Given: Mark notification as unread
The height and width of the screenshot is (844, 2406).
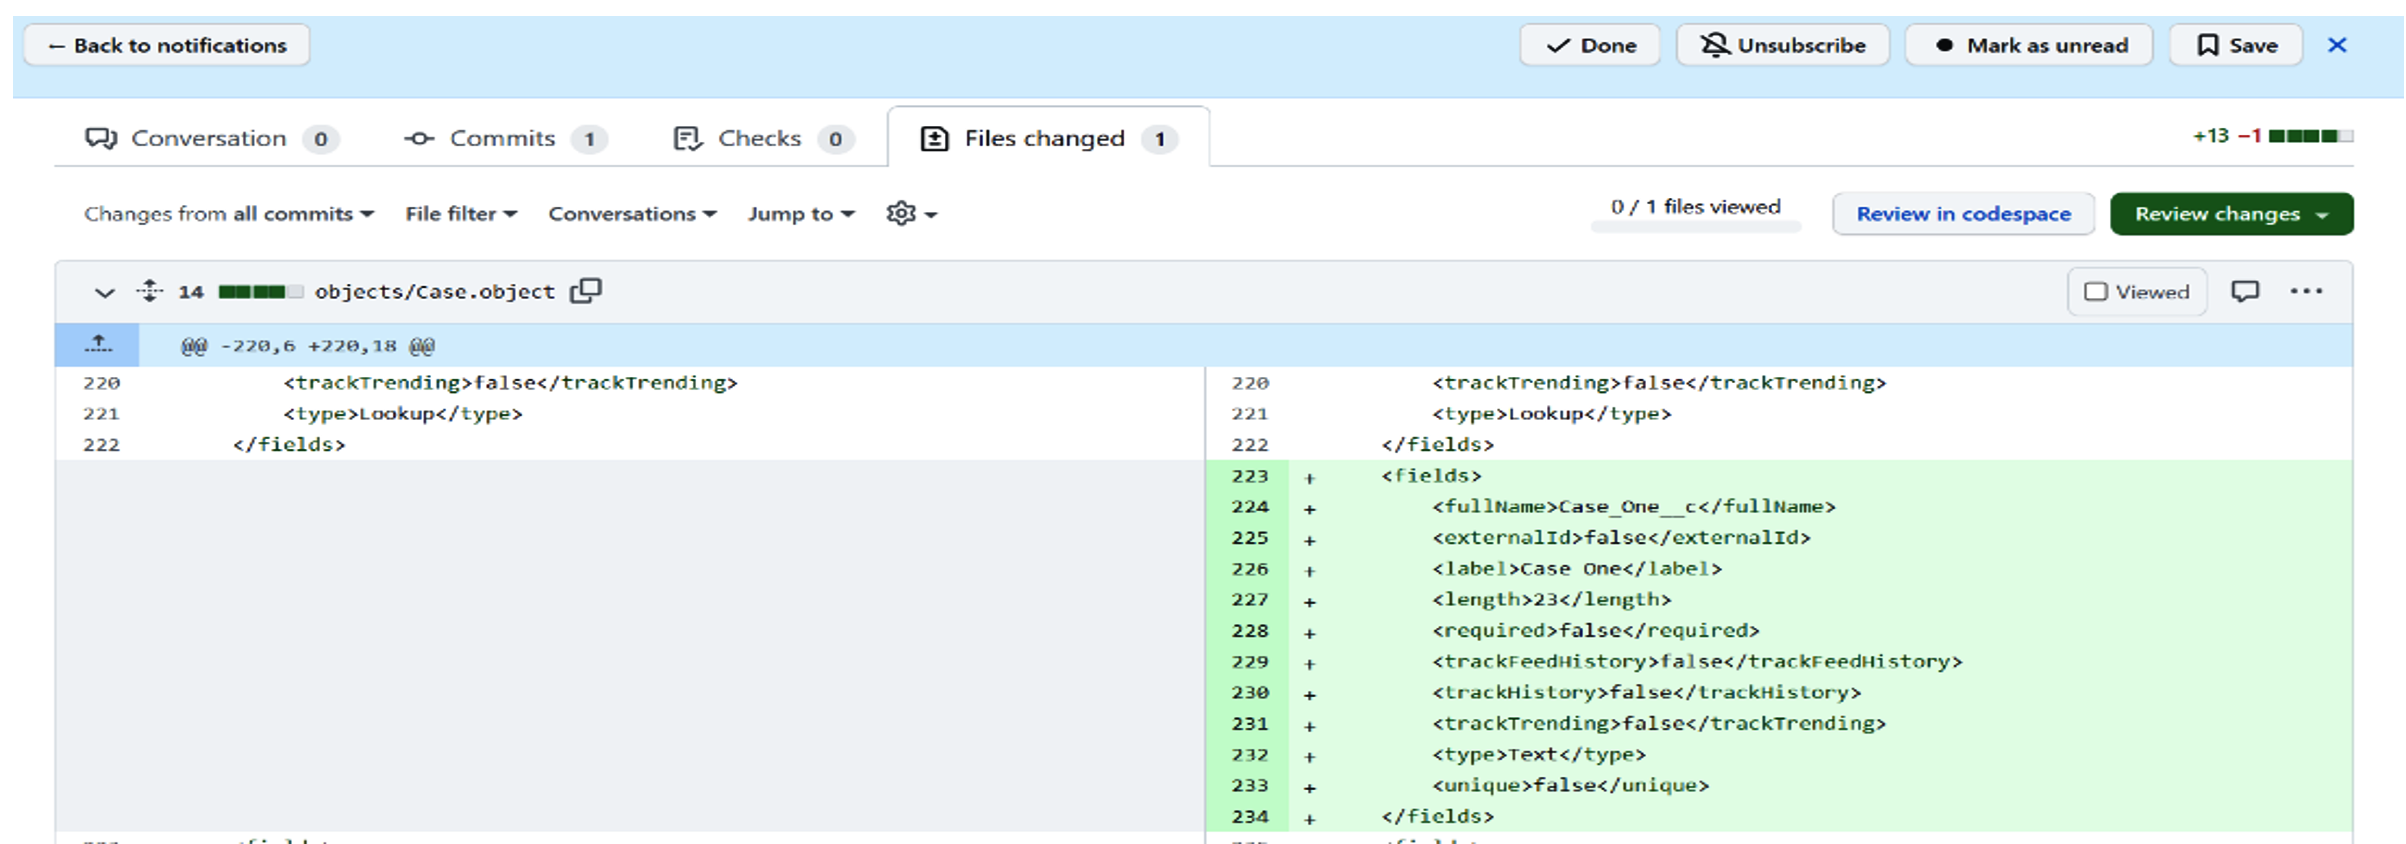Looking at the screenshot, I should [2028, 45].
